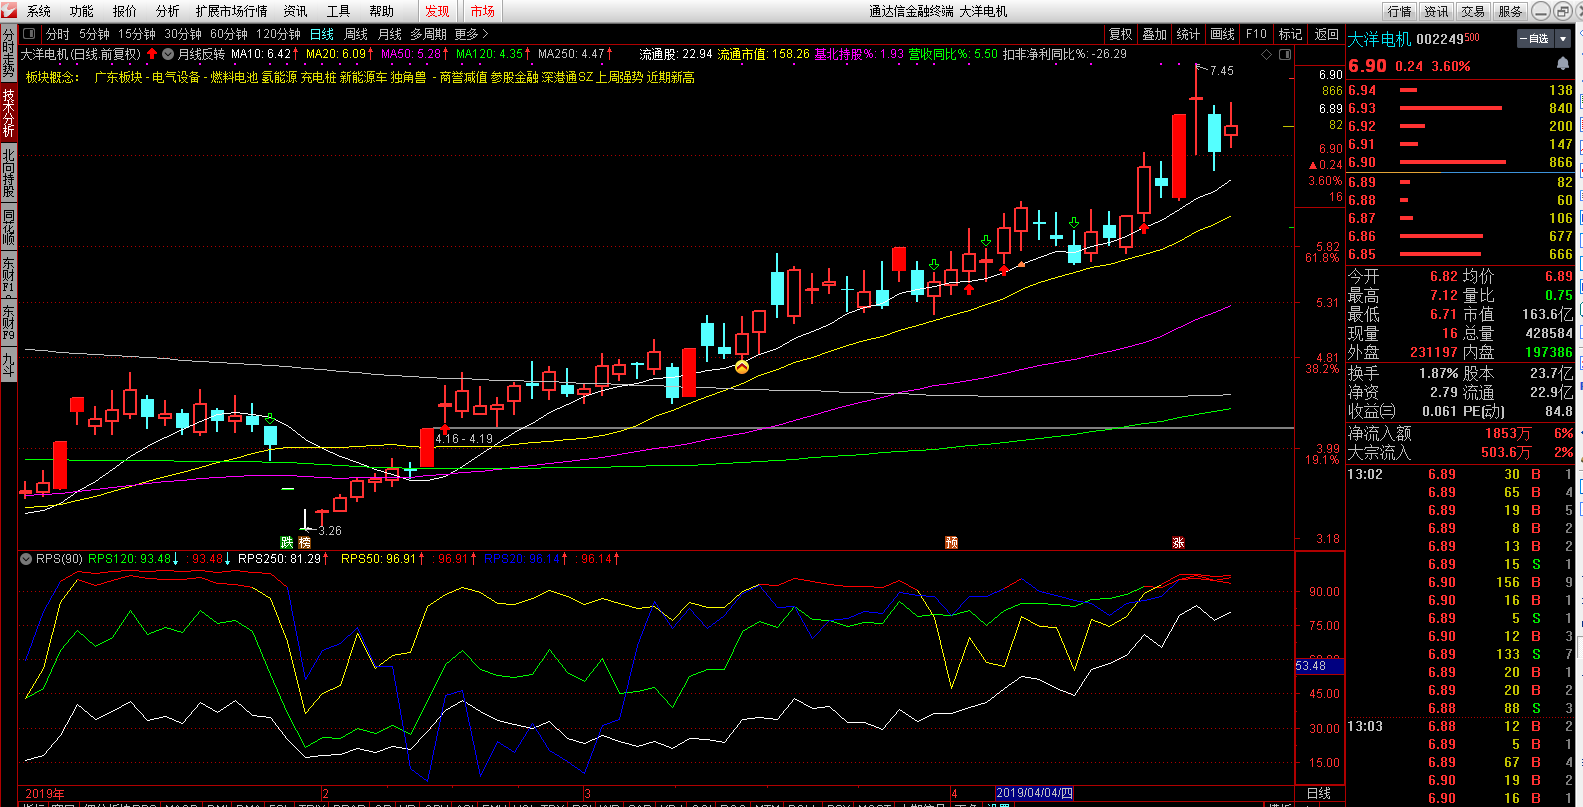
Task: Click the 日线 label at bottom right
Action: point(1319,793)
